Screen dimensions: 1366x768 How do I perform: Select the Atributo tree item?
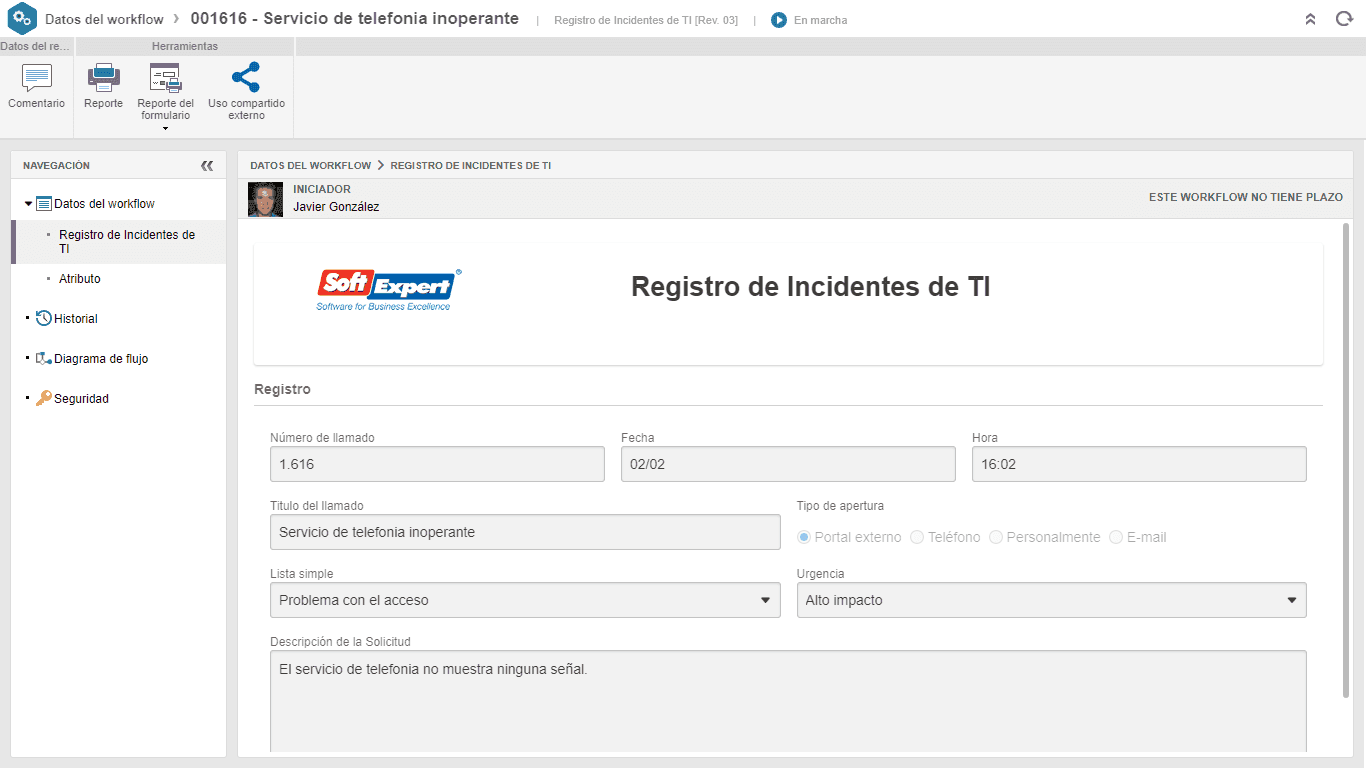80,279
